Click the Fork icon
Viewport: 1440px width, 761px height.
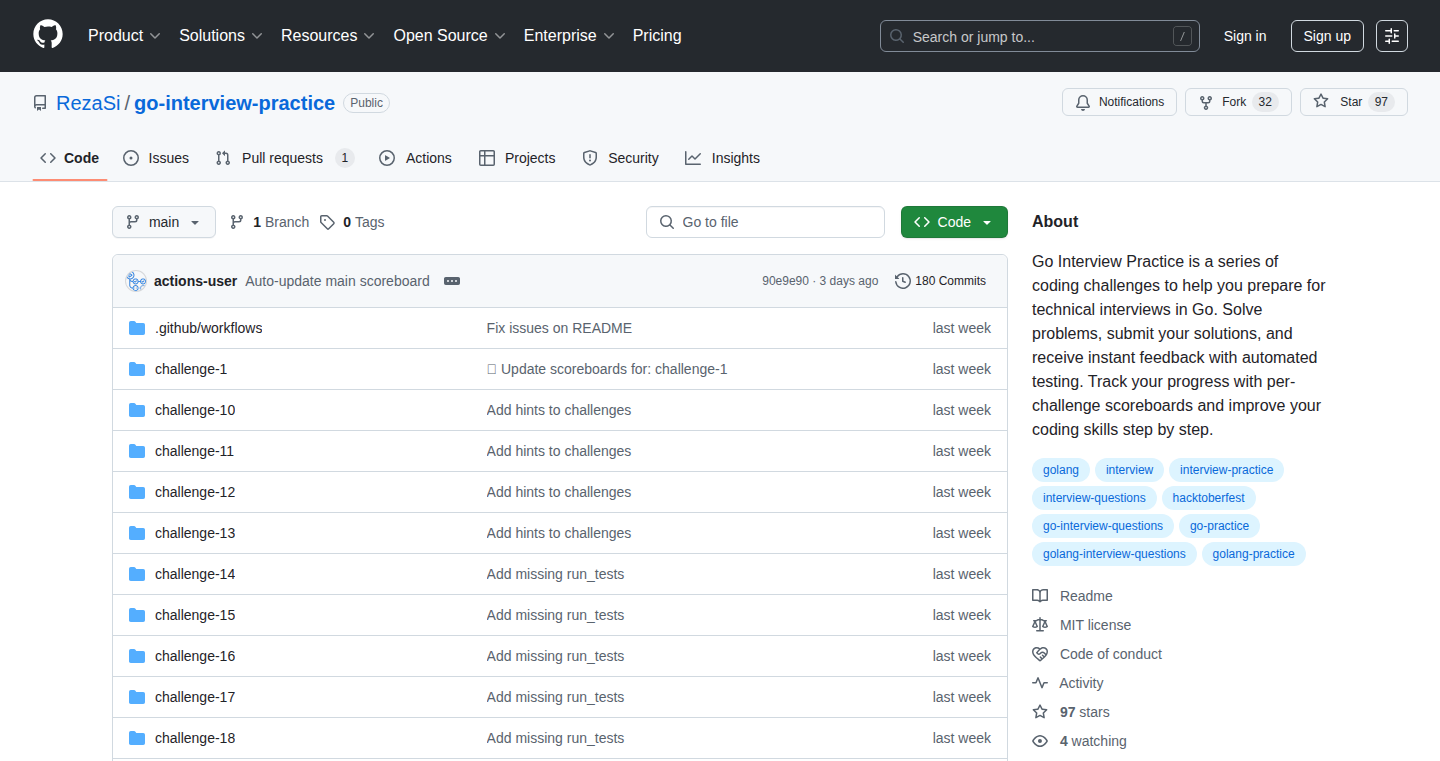click(1206, 102)
